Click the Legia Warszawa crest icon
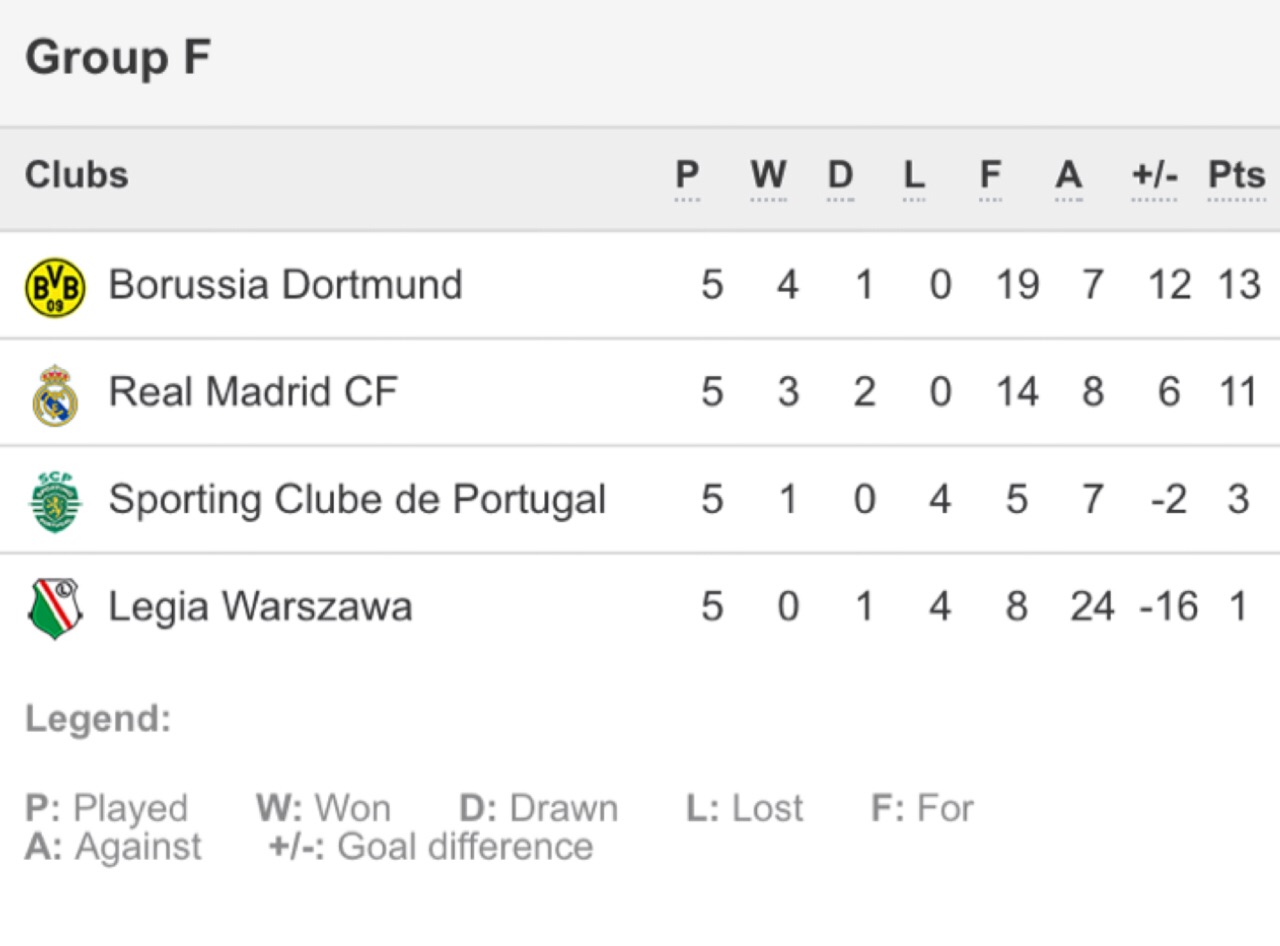The image size is (1280, 946). pos(55,609)
